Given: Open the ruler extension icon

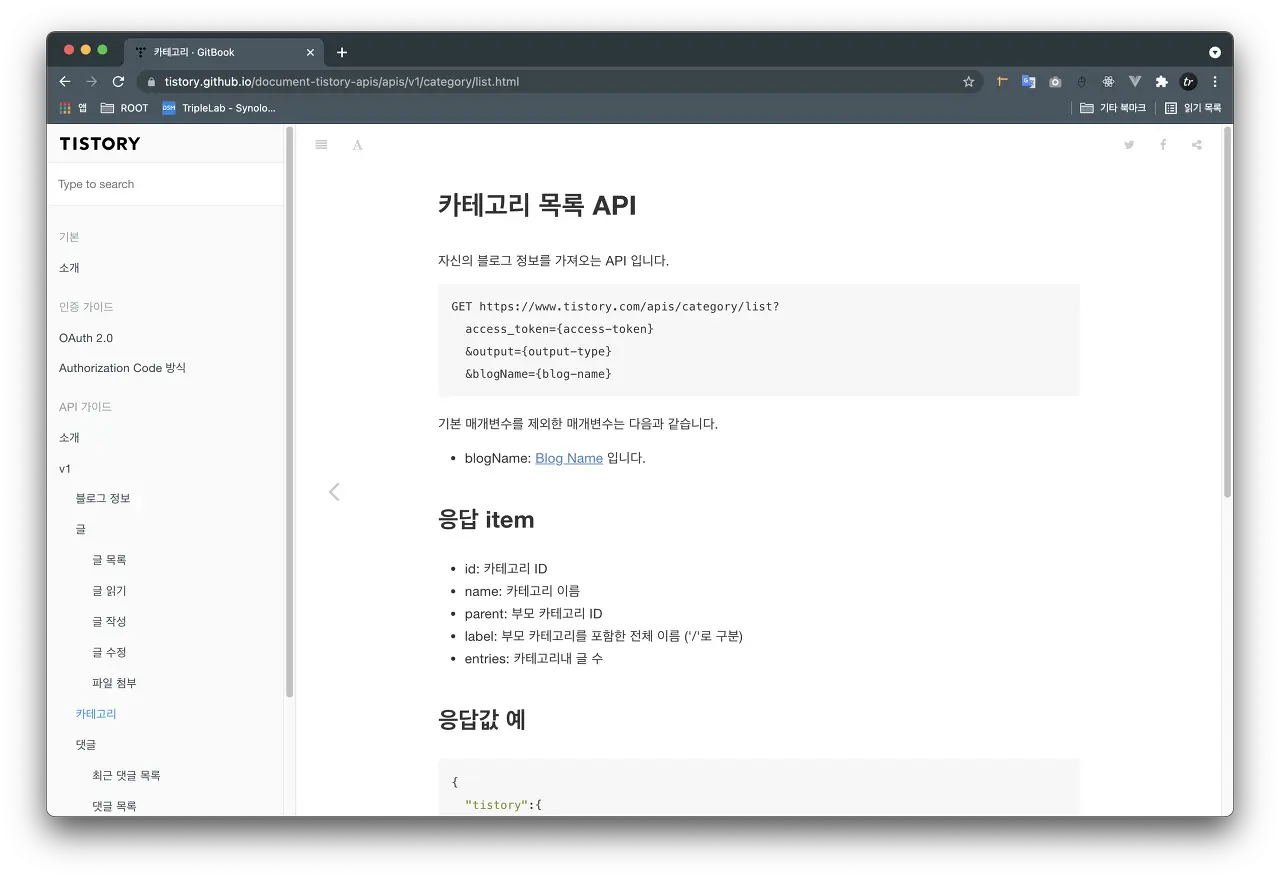Looking at the screenshot, I should (1002, 82).
